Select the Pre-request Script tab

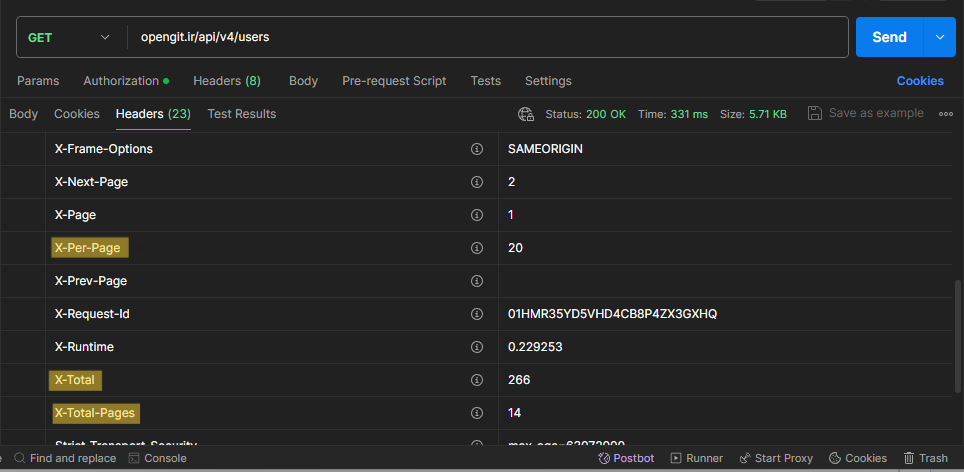coord(394,81)
